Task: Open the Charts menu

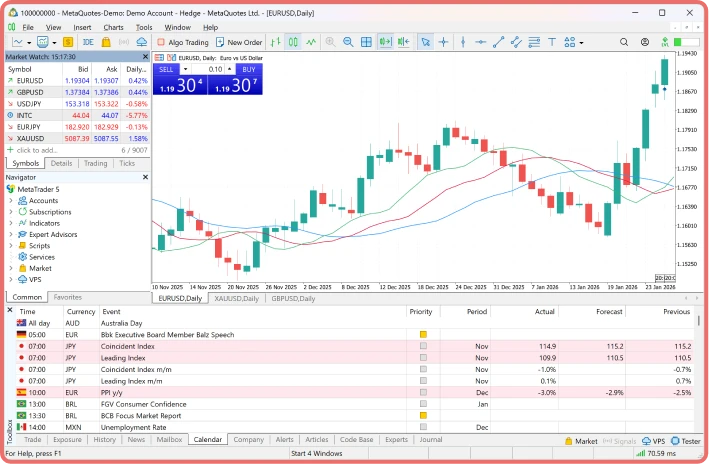Action: [113, 27]
